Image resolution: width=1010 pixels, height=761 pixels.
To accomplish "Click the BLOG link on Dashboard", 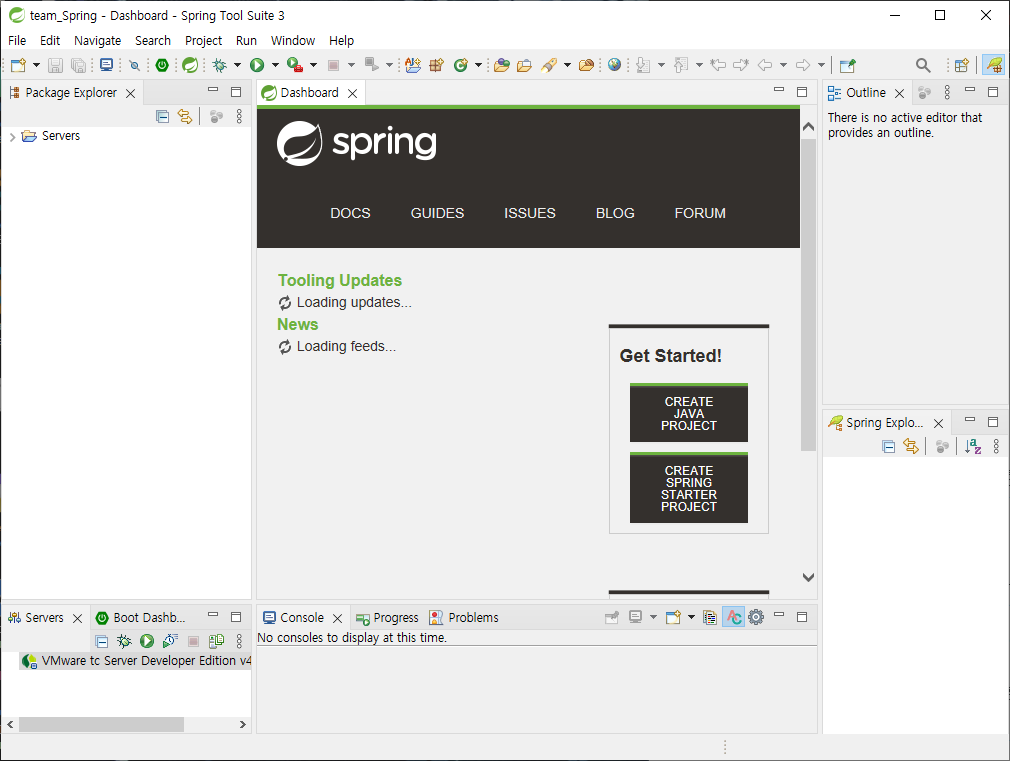I will (615, 213).
